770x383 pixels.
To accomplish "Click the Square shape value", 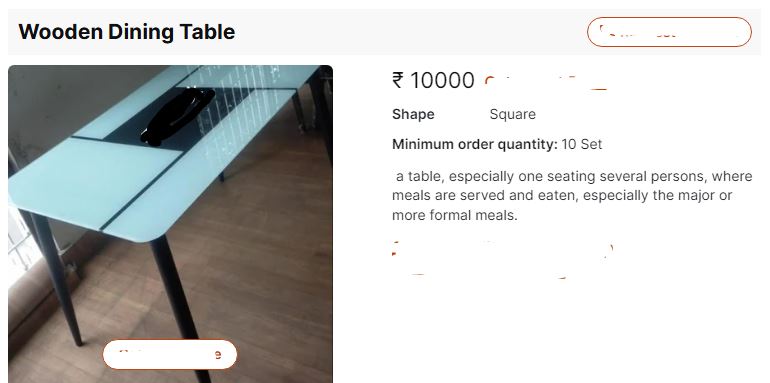I will (x=512, y=114).
